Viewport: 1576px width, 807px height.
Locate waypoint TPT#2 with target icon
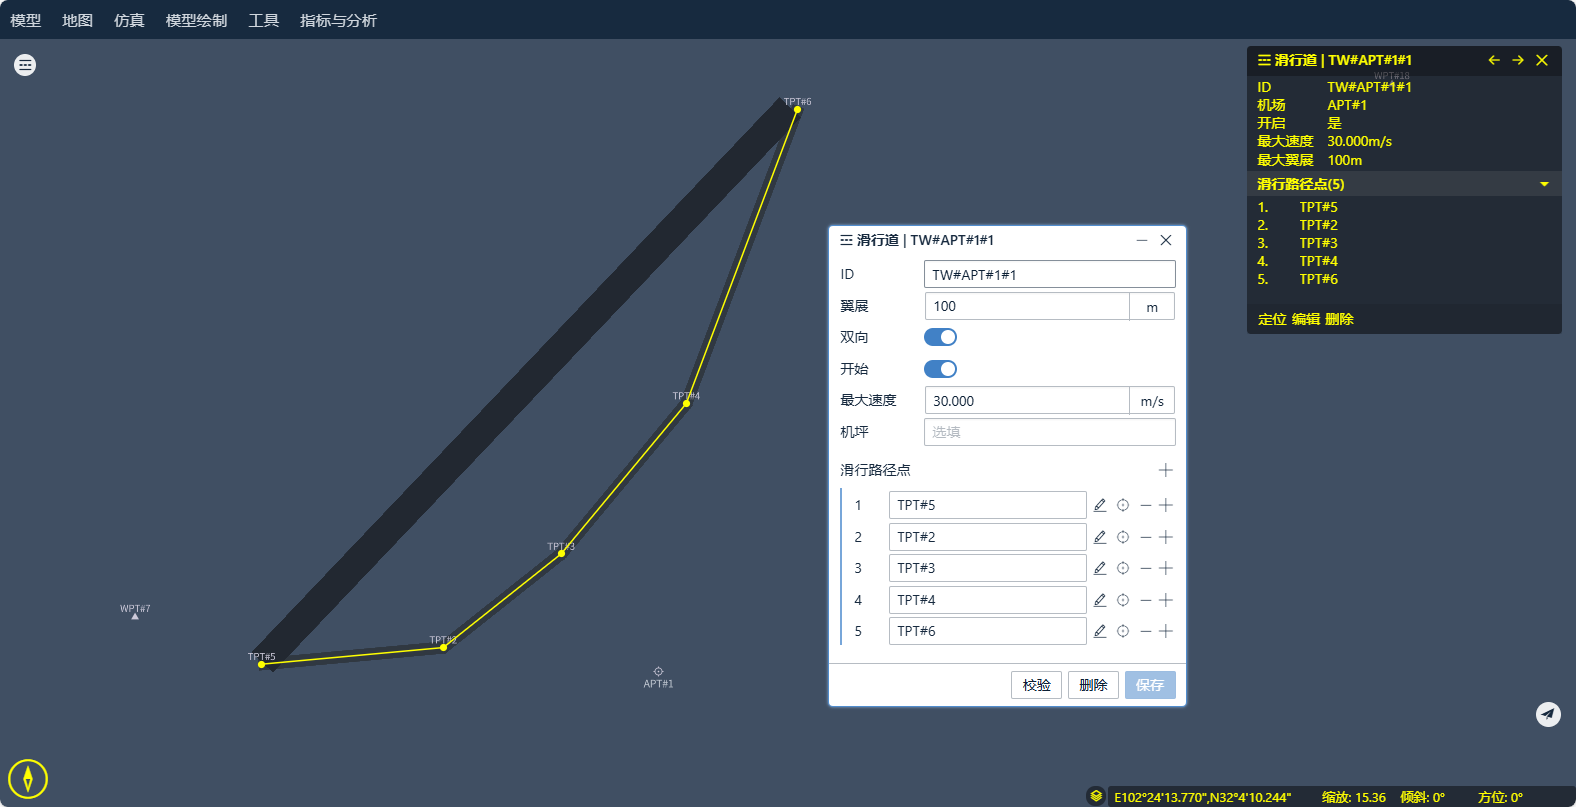[1123, 537]
